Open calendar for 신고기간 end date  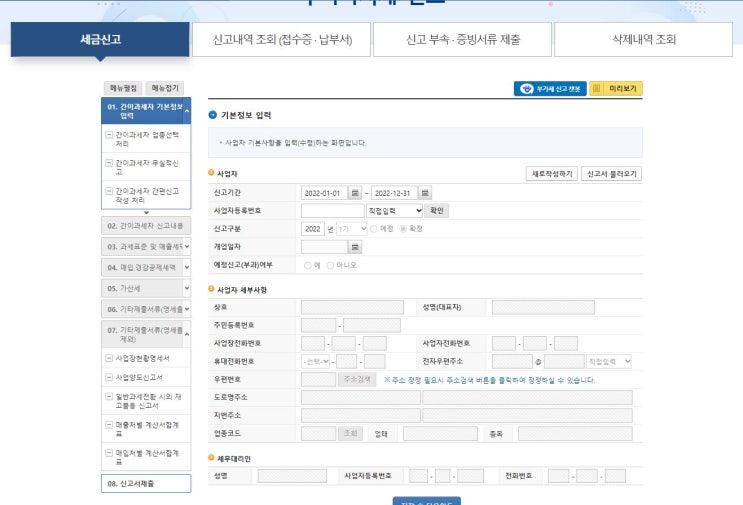tap(425, 193)
